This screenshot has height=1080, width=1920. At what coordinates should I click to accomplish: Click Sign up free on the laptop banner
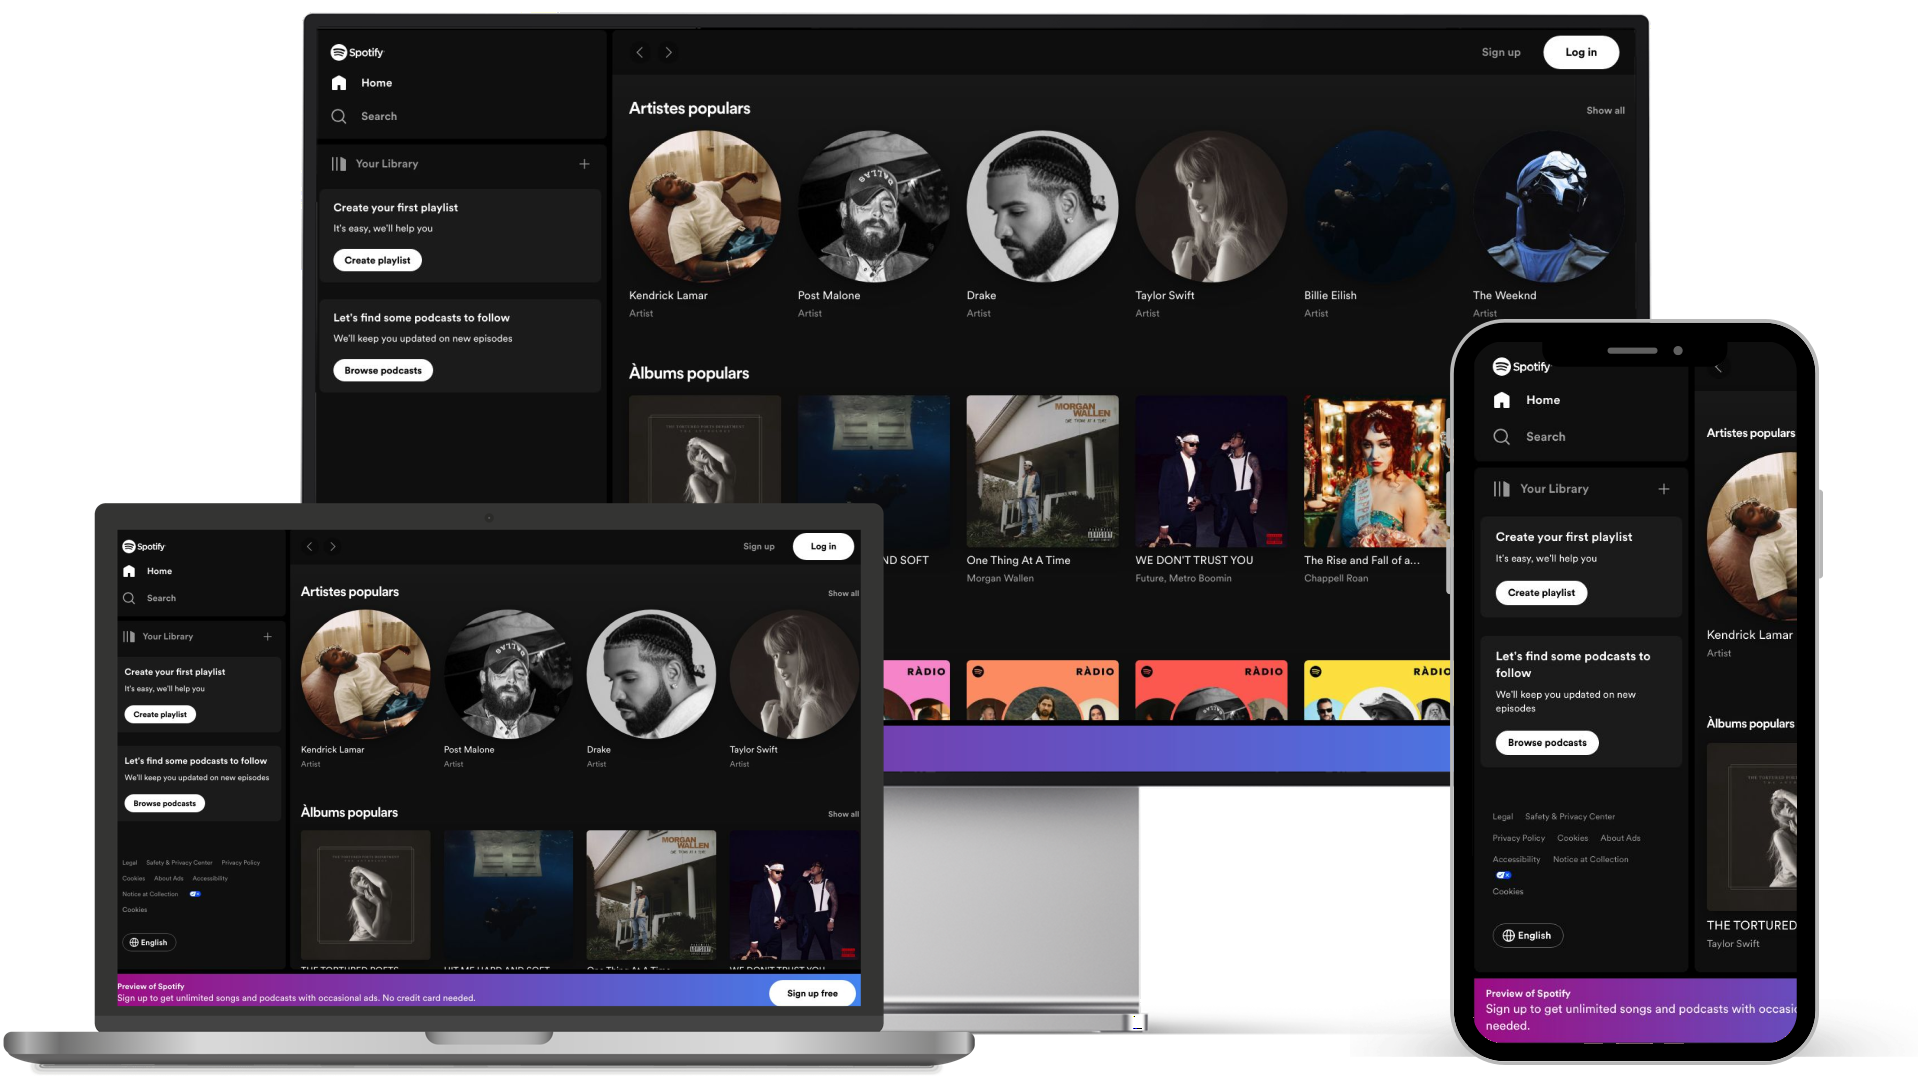point(812,993)
